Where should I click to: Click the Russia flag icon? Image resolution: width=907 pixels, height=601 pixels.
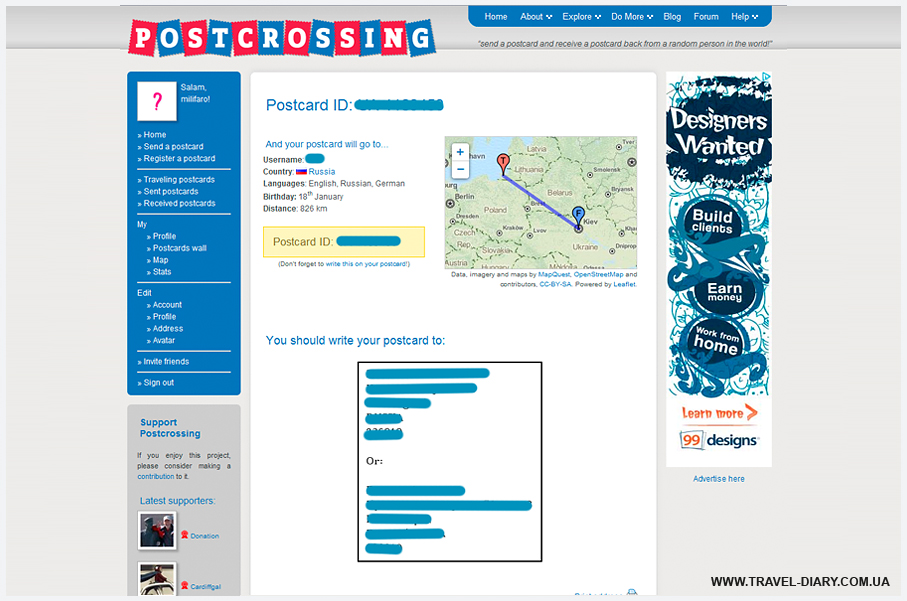coord(301,172)
